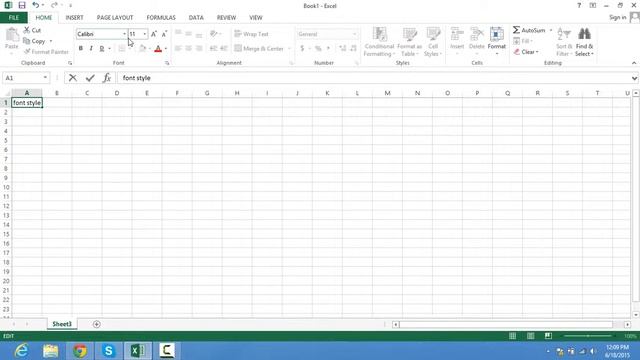The height and width of the screenshot is (360, 640).
Task: Click the Format Painter brush
Action: tap(46, 52)
